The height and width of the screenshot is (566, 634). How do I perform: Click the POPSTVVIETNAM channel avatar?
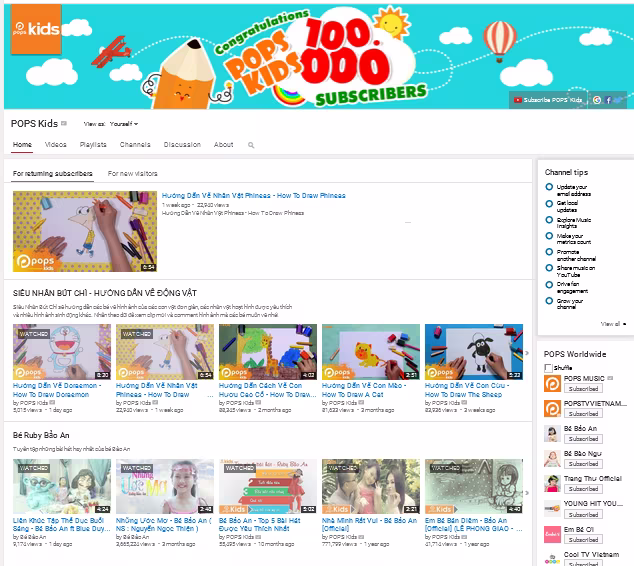pyautogui.click(x=552, y=409)
